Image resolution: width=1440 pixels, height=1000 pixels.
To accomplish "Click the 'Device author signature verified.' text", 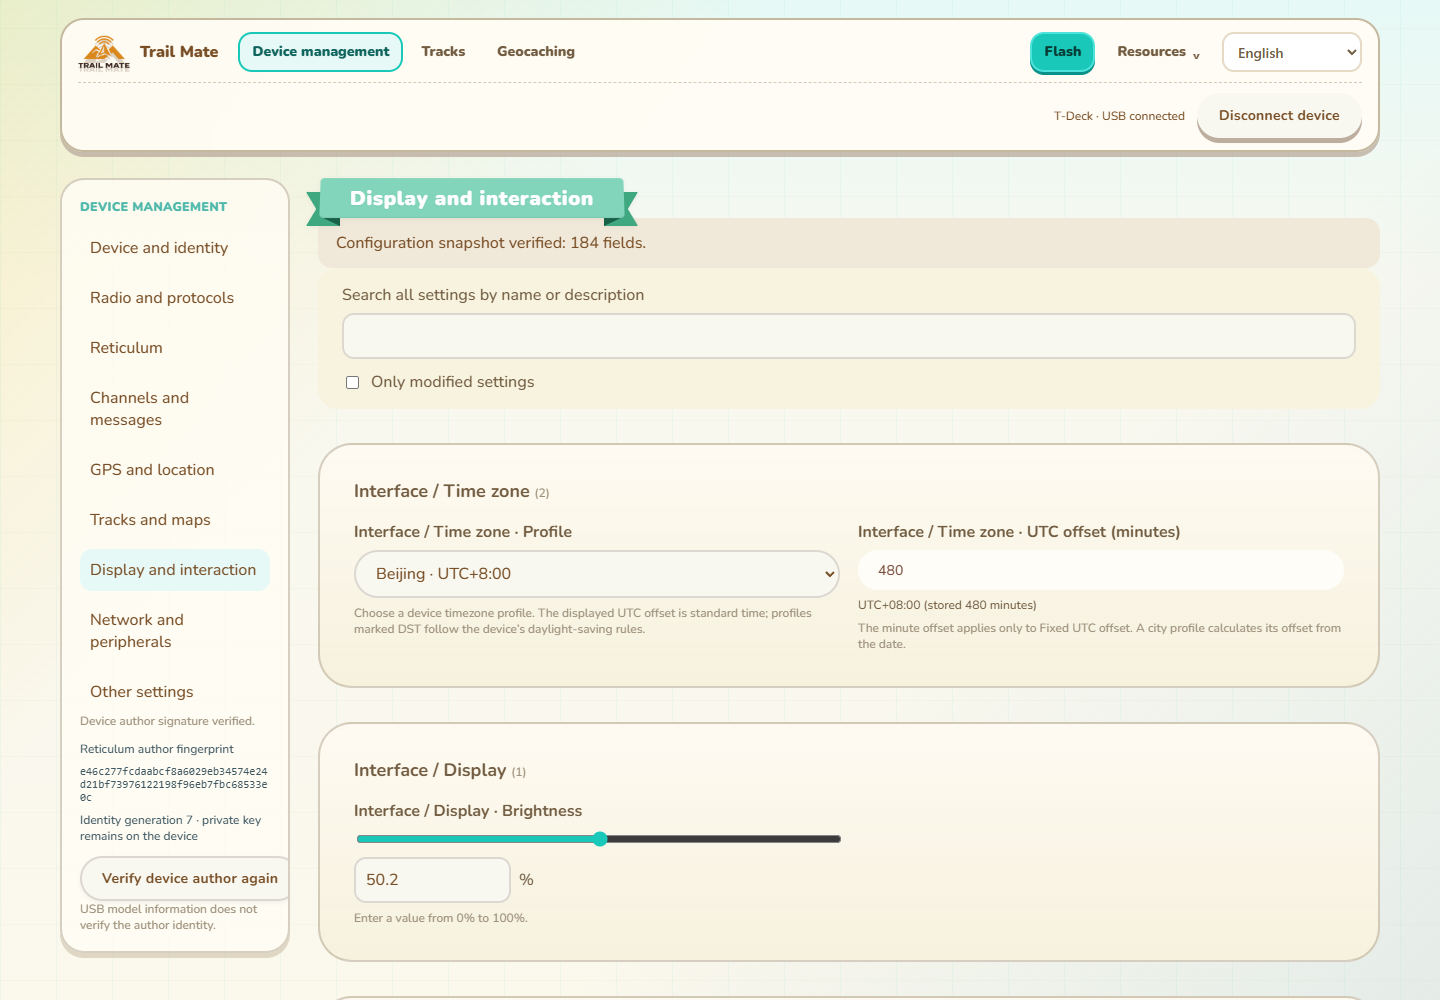I will 167,721.
